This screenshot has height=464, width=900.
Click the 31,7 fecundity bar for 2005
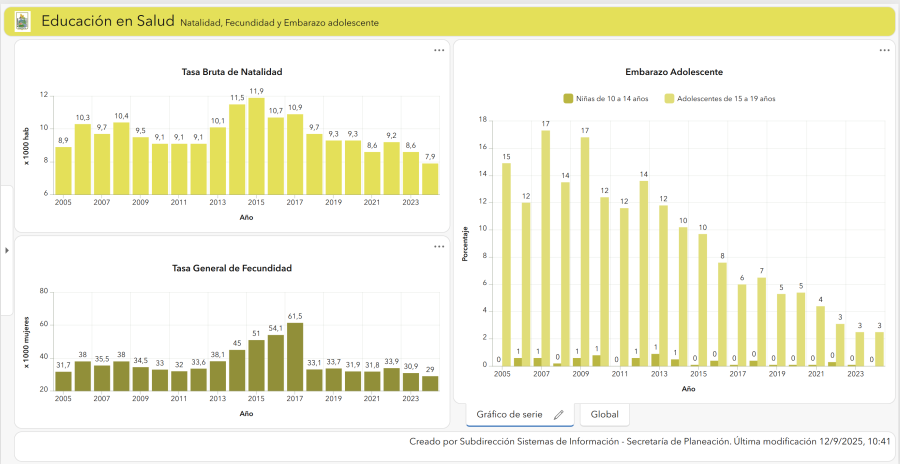[64, 381]
